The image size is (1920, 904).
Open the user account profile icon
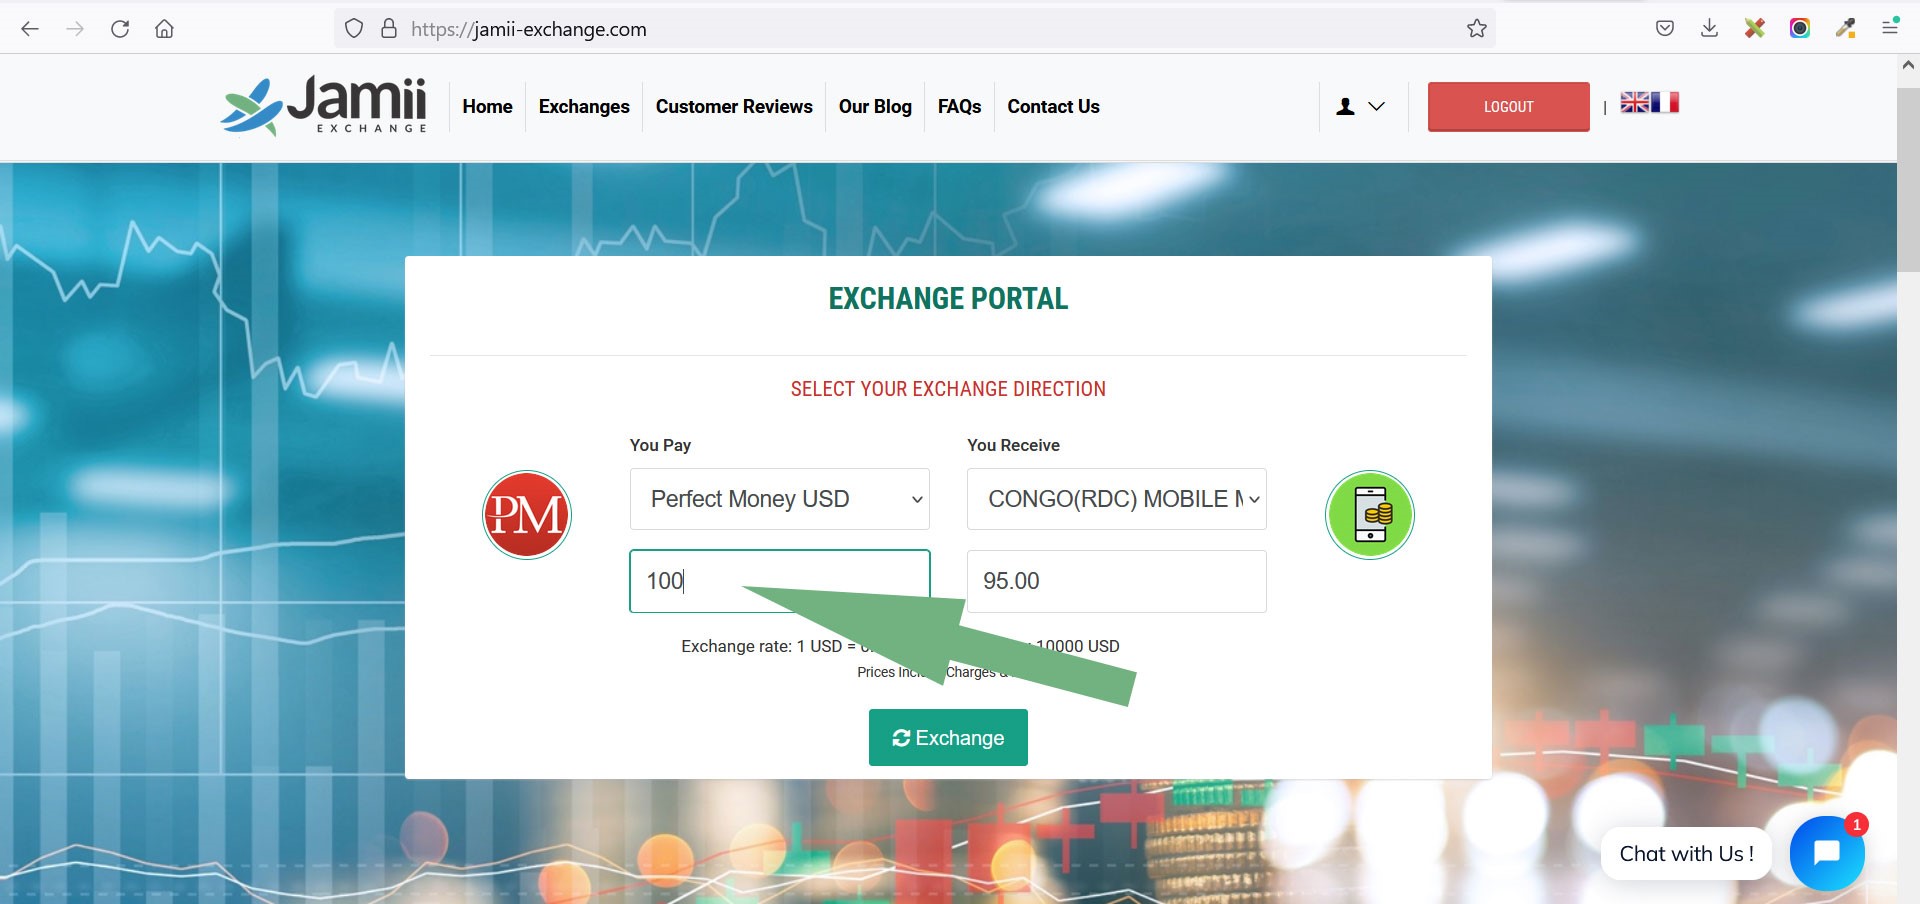coord(1346,106)
